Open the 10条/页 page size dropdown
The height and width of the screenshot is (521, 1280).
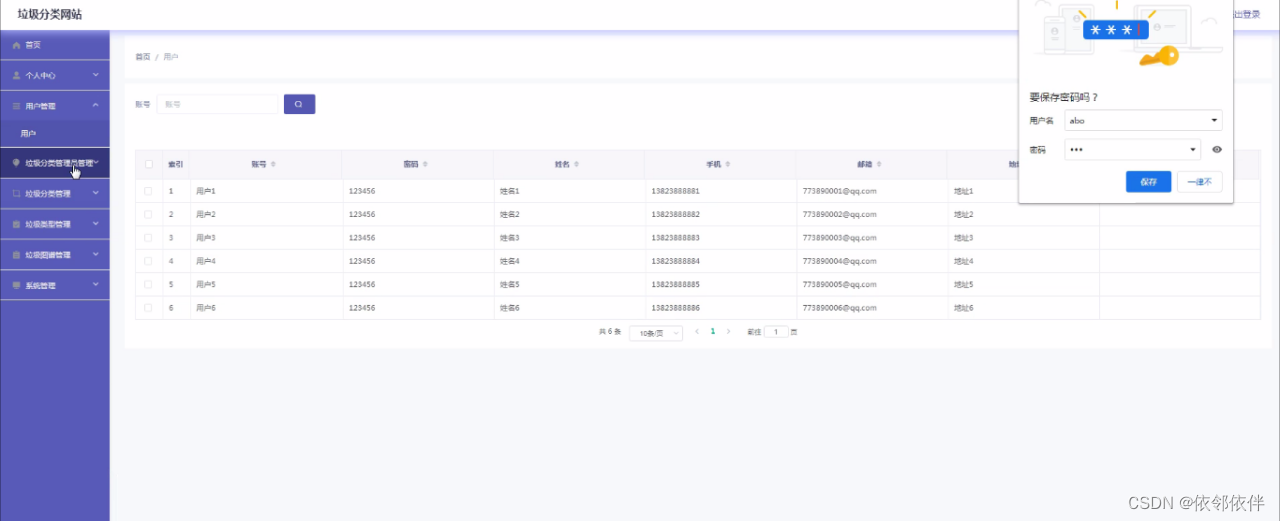656,333
